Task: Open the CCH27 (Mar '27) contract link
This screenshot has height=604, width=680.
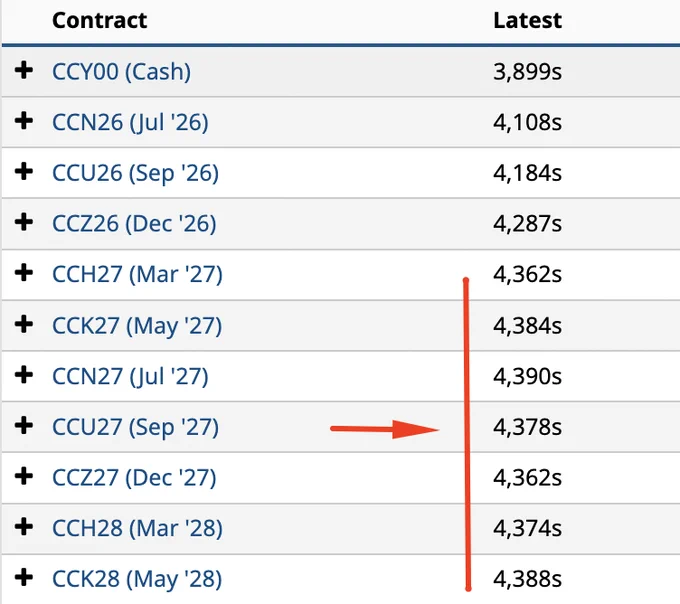Action: coord(137,274)
